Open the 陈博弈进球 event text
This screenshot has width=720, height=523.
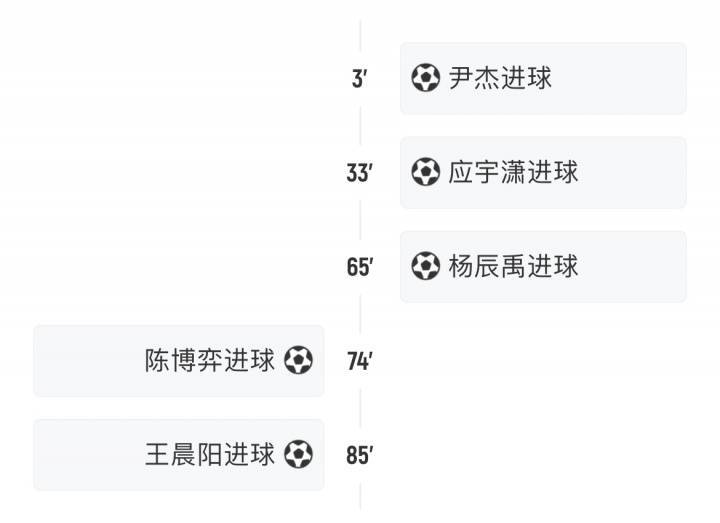[210, 360]
